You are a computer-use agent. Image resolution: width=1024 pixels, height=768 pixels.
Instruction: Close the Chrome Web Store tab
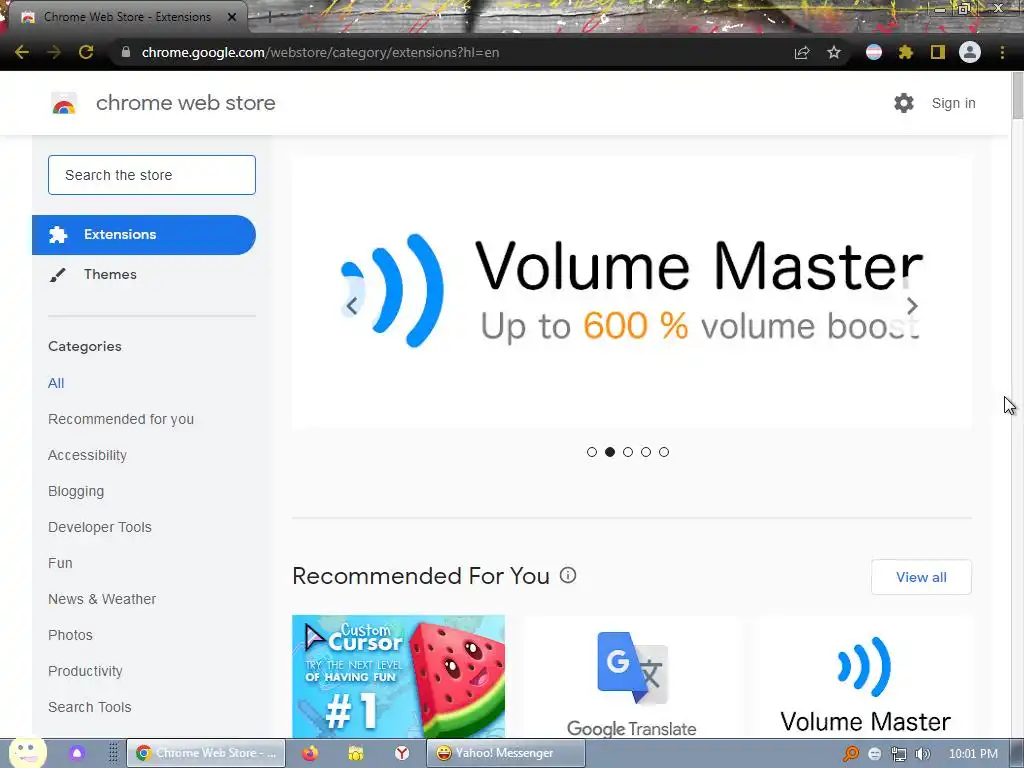click(x=232, y=17)
